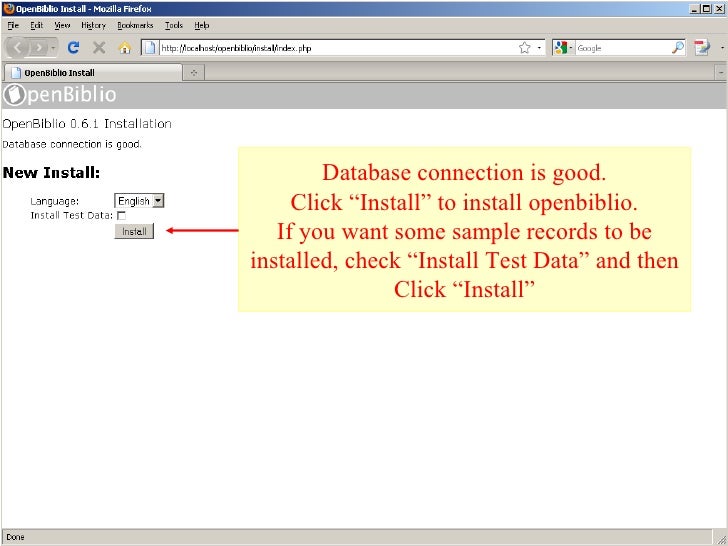The height and width of the screenshot is (546, 728).
Task: Click 'Database connection is good.' page text
Action: click(x=72, y=144)
